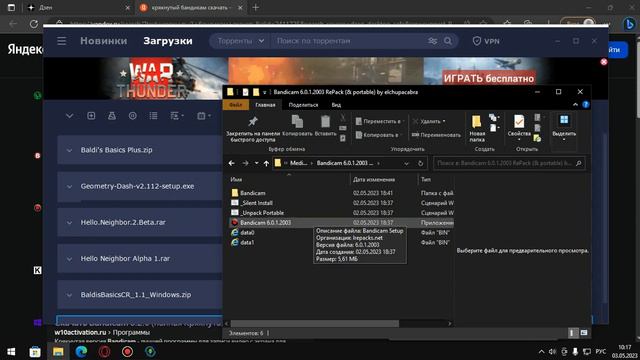This screenshot has width=640, height=360.
Task: Open Свойства (Properties) in Explorer ribbon
Action: point(519,126)
